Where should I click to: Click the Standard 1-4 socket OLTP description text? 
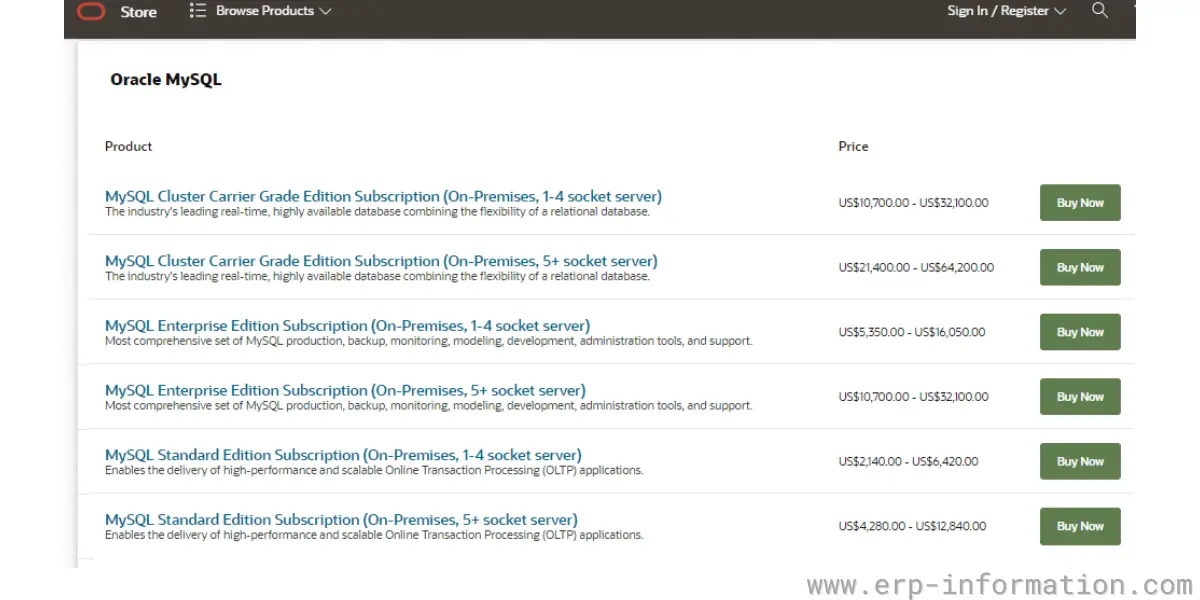coord(374,470)
